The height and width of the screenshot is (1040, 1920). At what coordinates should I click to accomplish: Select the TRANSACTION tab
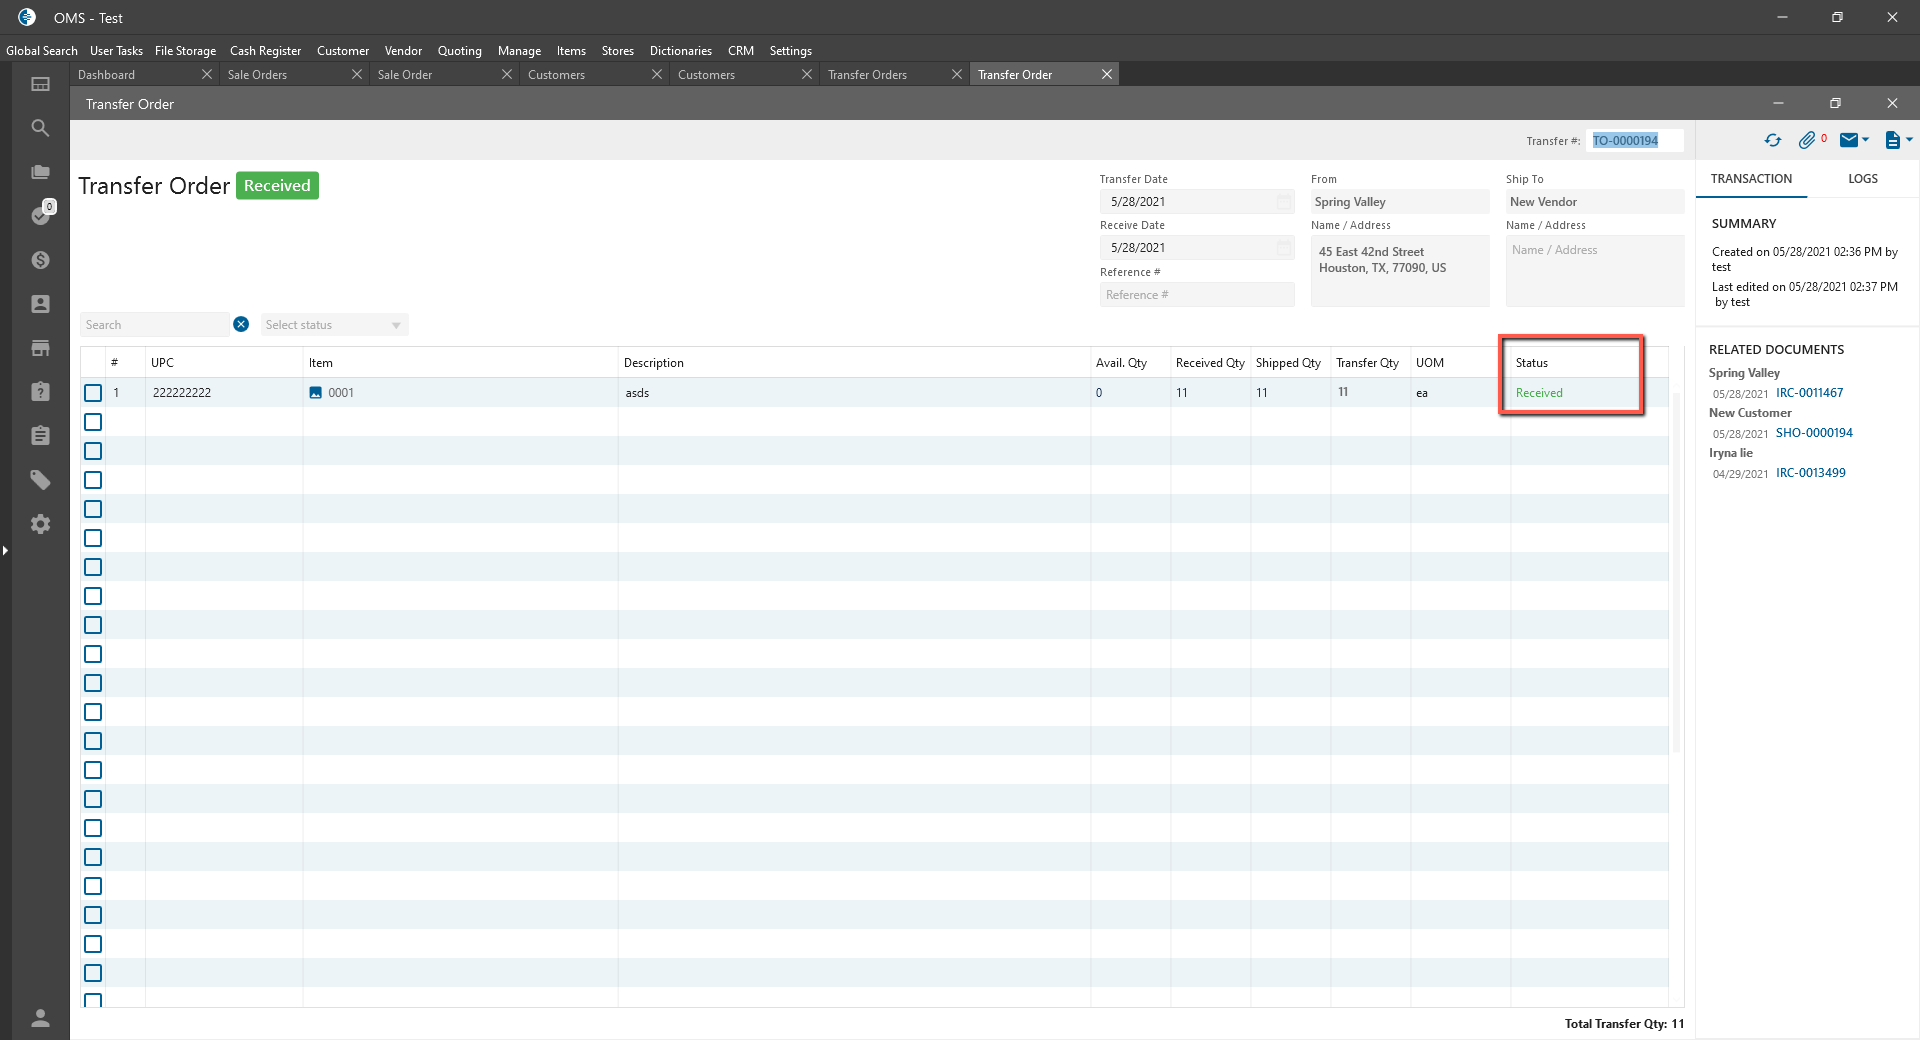click(x=1751, y=179)
